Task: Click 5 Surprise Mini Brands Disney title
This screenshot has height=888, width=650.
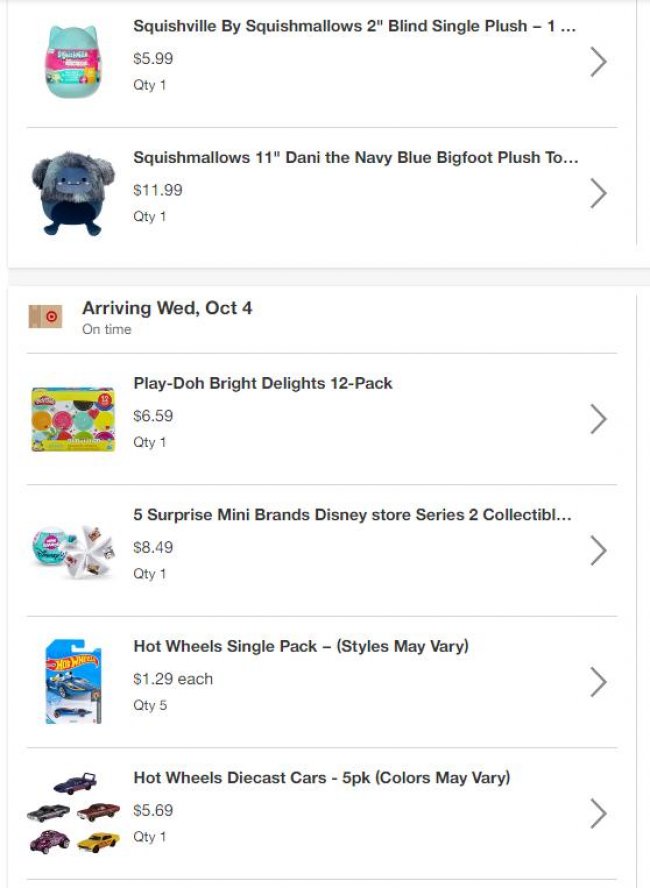Action: pos(353,515)
